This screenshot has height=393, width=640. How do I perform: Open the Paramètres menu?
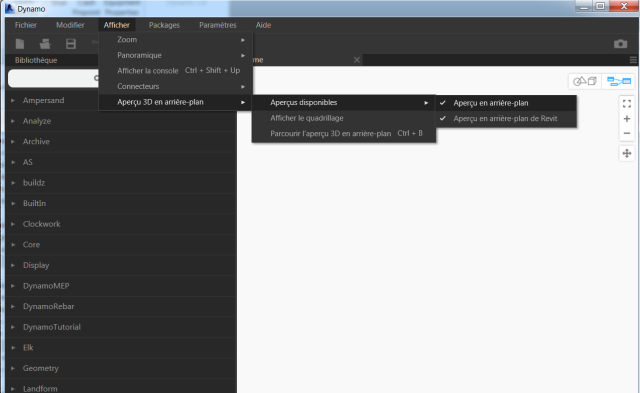click(218, 25)
